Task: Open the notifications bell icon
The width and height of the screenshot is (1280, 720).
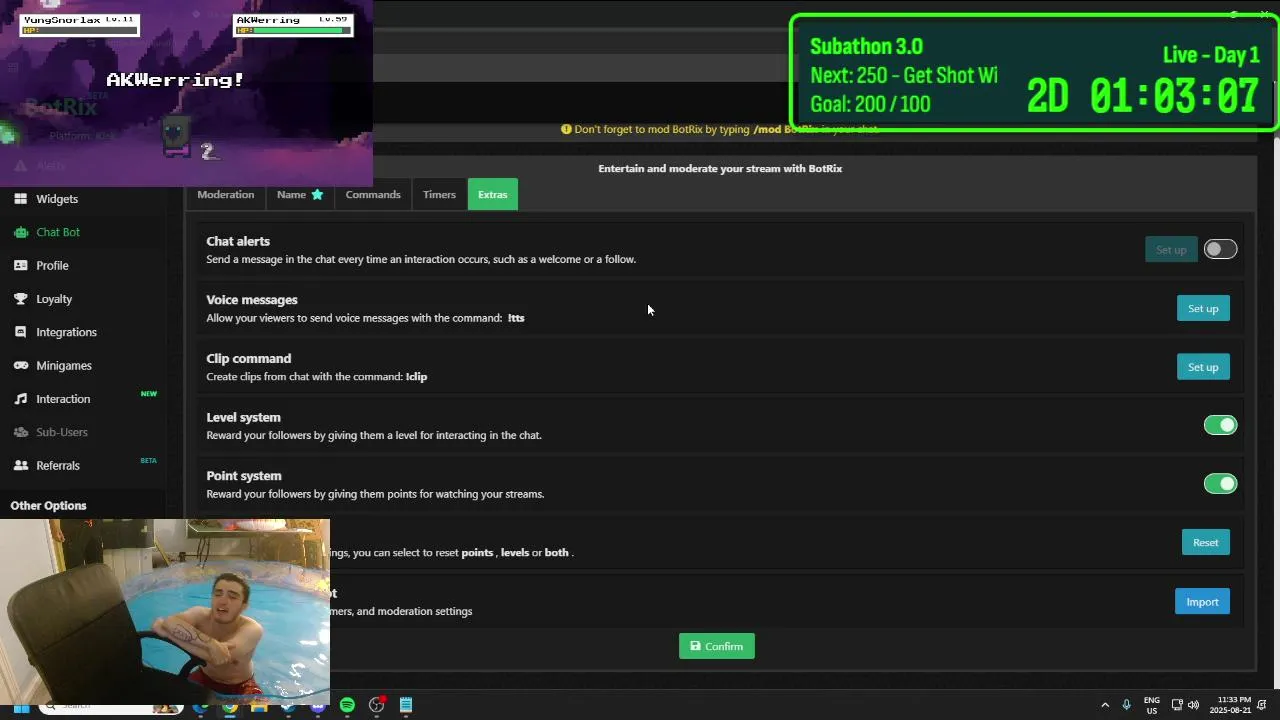Action: (x=1262, y=705)
